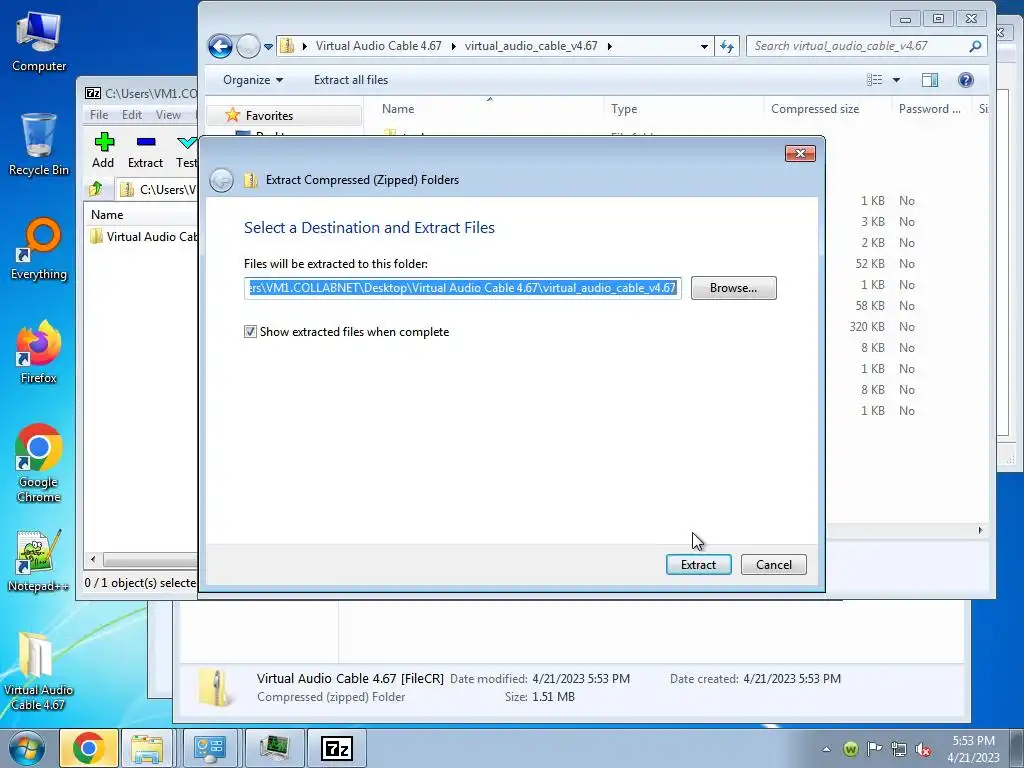The image size is (1024, 768).
Task: Click Explorer's horizontal scrollbar right arrow
Action: 980,530
